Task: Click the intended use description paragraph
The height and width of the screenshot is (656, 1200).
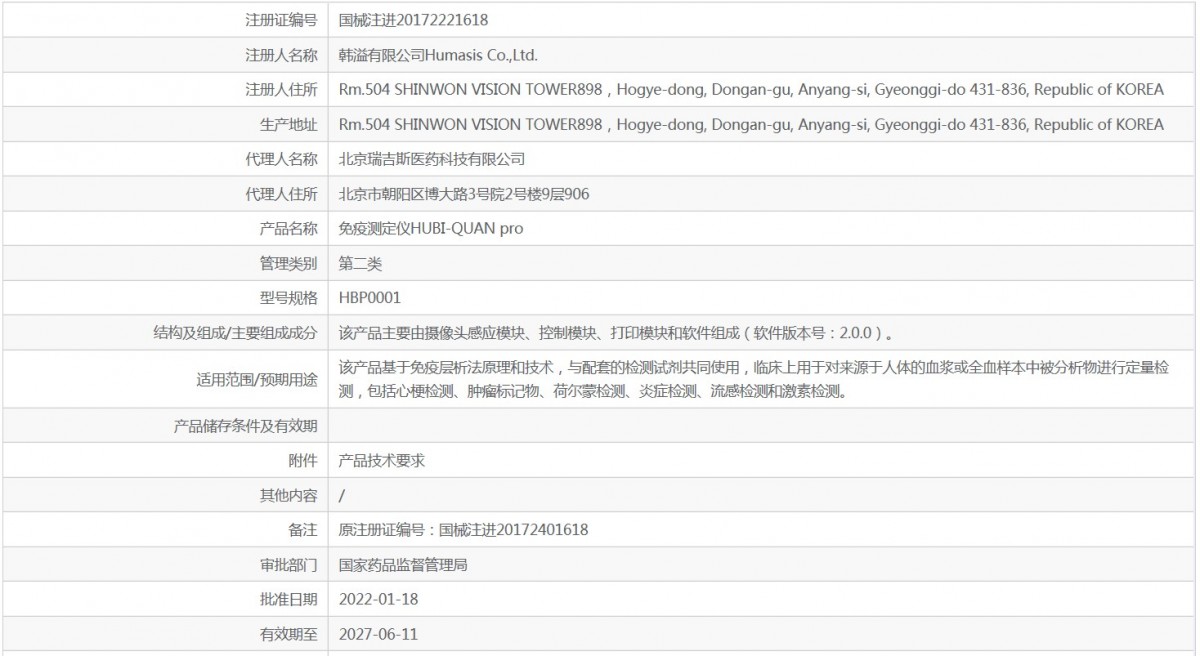Action: point(755,380)
